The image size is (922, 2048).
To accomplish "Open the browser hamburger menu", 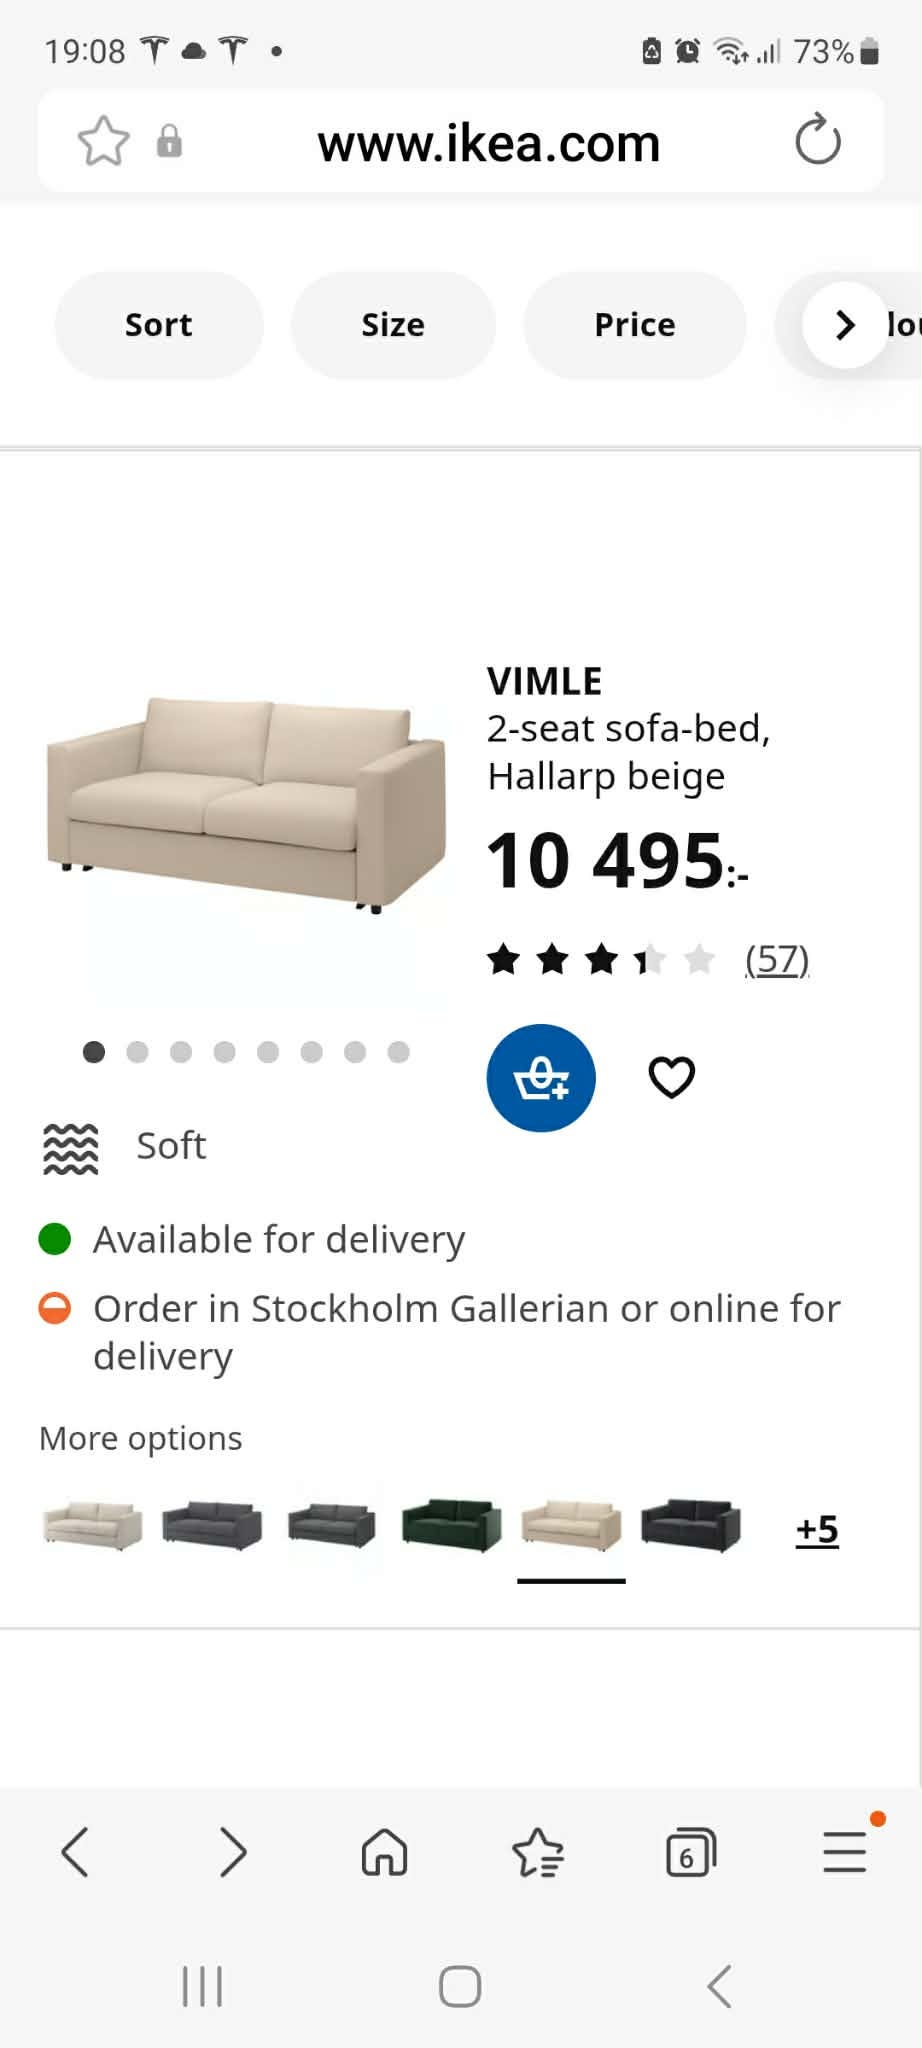I will click(x=845, y=1852).
